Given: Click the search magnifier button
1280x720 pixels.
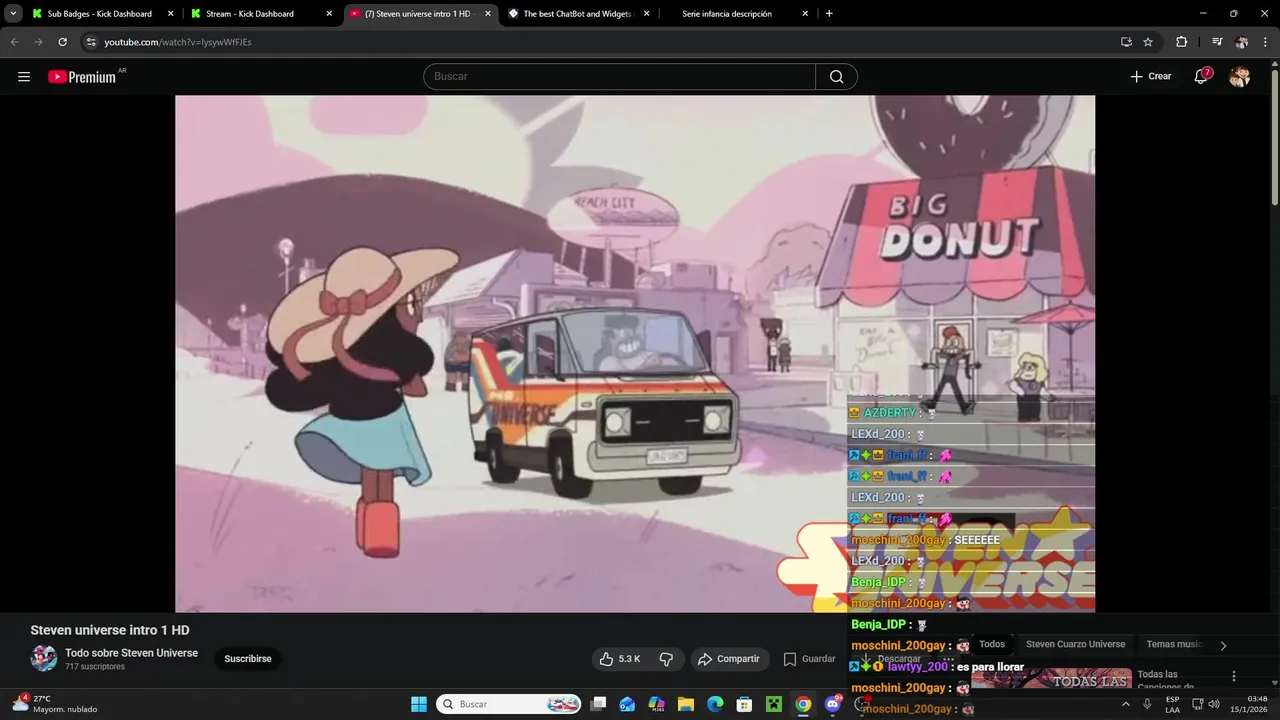Looking at the screenshot, I should point(836,77).
